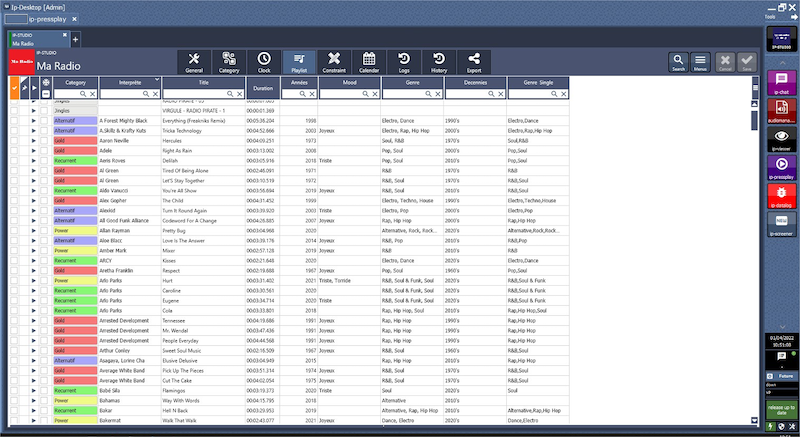Click the release up to date button
This screenshot has width=800, height=437.
pos(781,410)
